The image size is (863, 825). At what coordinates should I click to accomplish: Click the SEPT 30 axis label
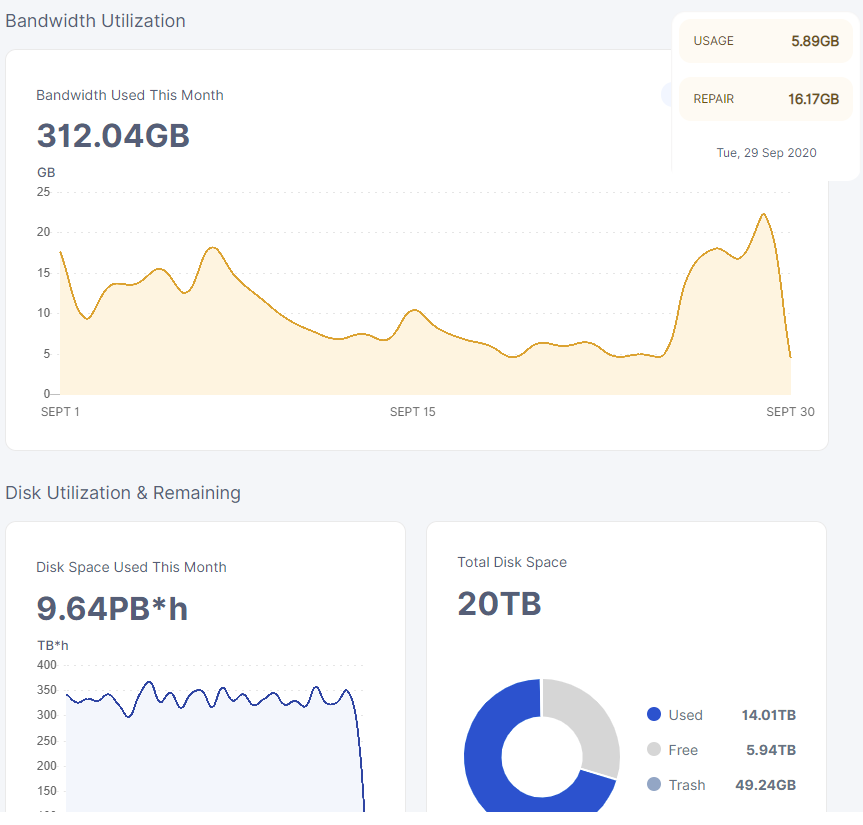[x=790, y=412]
